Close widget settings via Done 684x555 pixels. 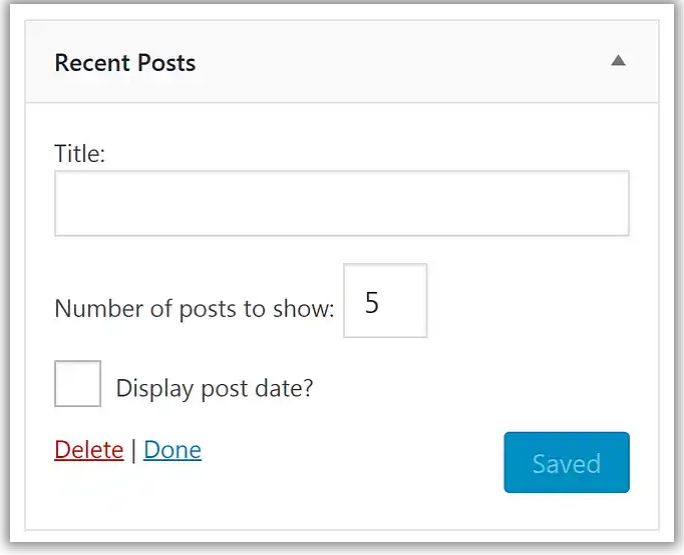click(172, 450)
